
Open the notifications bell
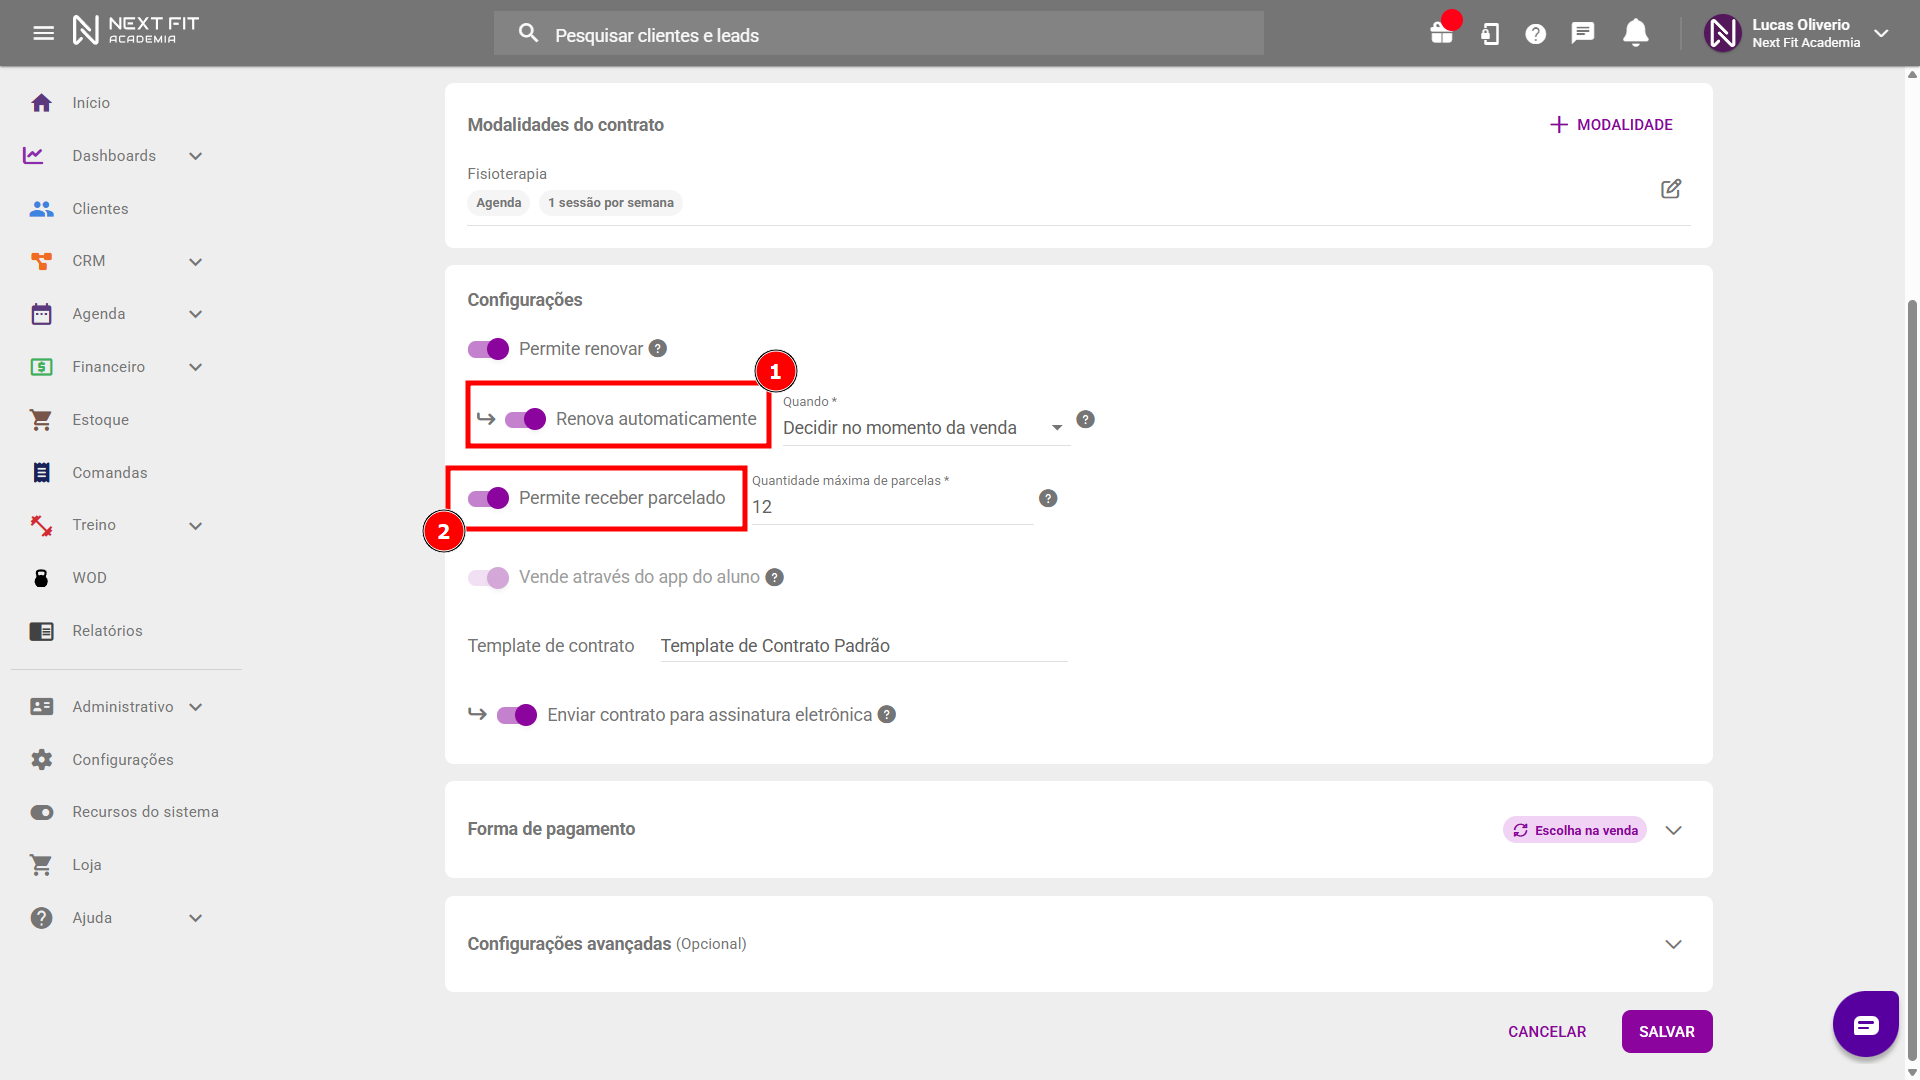(x=1635, y=34)
